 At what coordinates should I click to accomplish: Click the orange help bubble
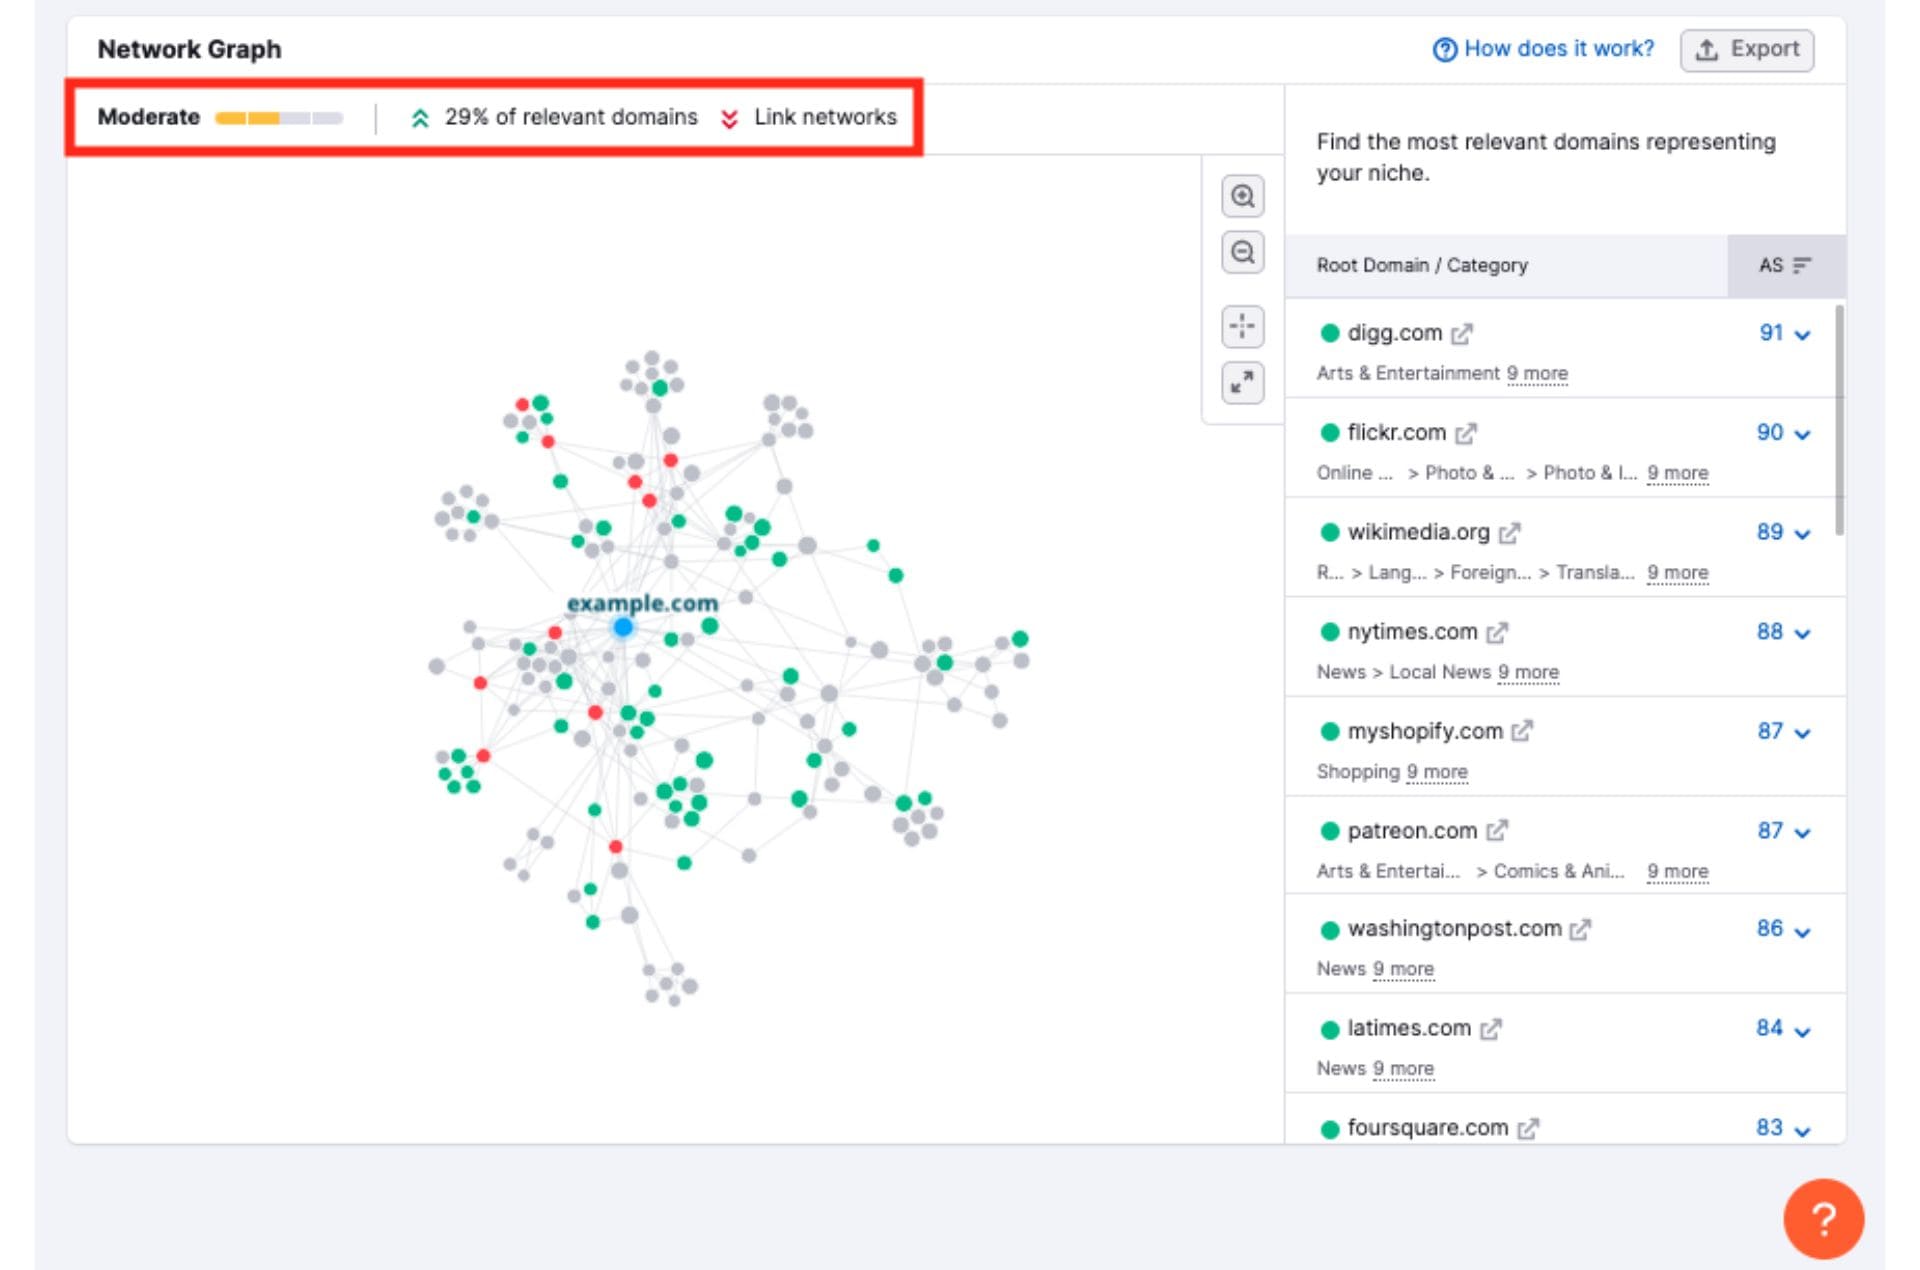(1823, 1219)
